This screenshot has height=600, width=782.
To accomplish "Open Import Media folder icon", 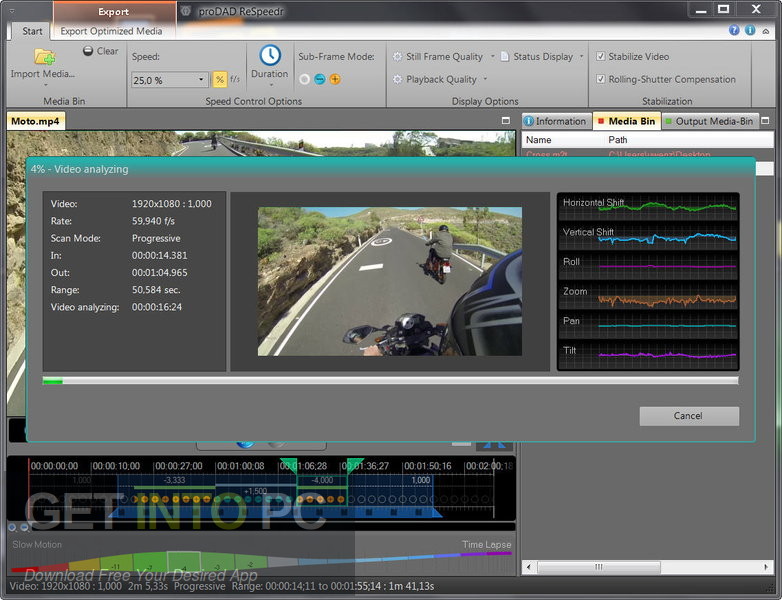I will pyautogui.click(x=44, y=57).
